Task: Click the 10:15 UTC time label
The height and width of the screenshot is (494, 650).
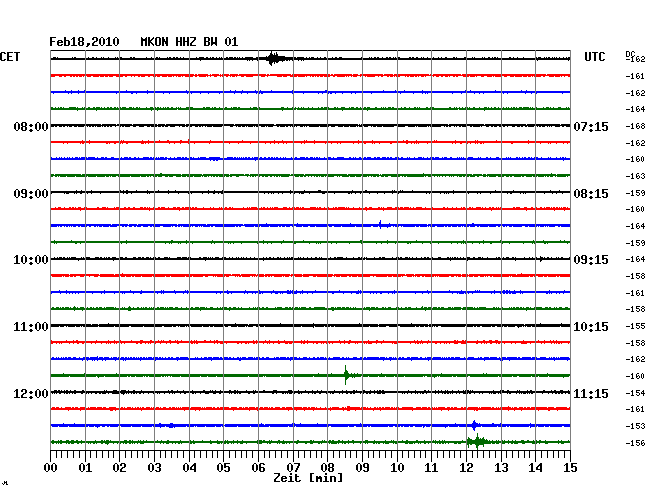Action: (x=591, y=327)
